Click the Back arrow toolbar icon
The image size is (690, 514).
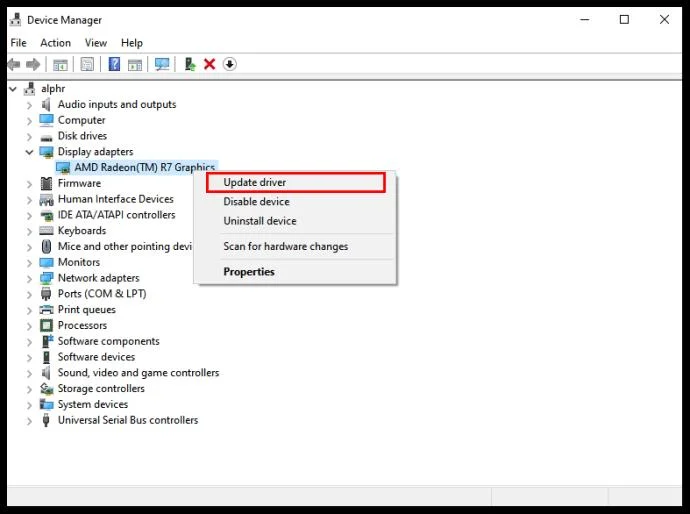pyautogui.click(x=14, y=65)
